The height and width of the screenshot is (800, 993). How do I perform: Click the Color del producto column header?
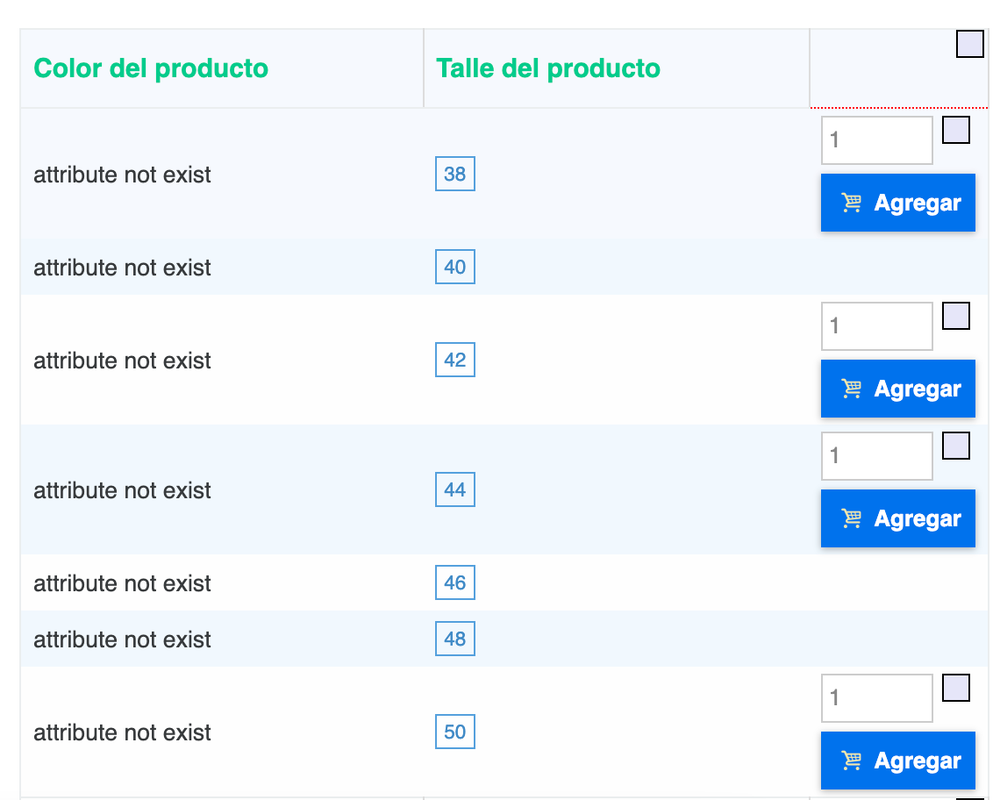point(151,68)
